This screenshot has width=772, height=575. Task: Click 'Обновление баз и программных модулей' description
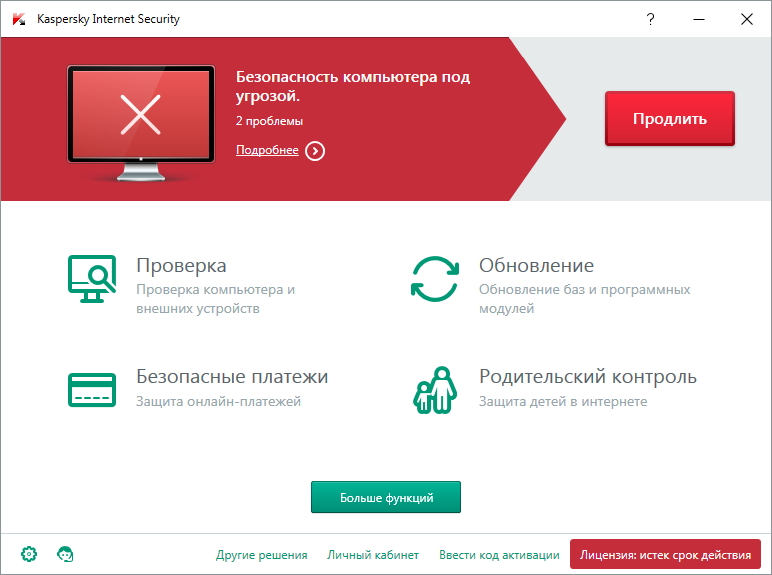584,299
